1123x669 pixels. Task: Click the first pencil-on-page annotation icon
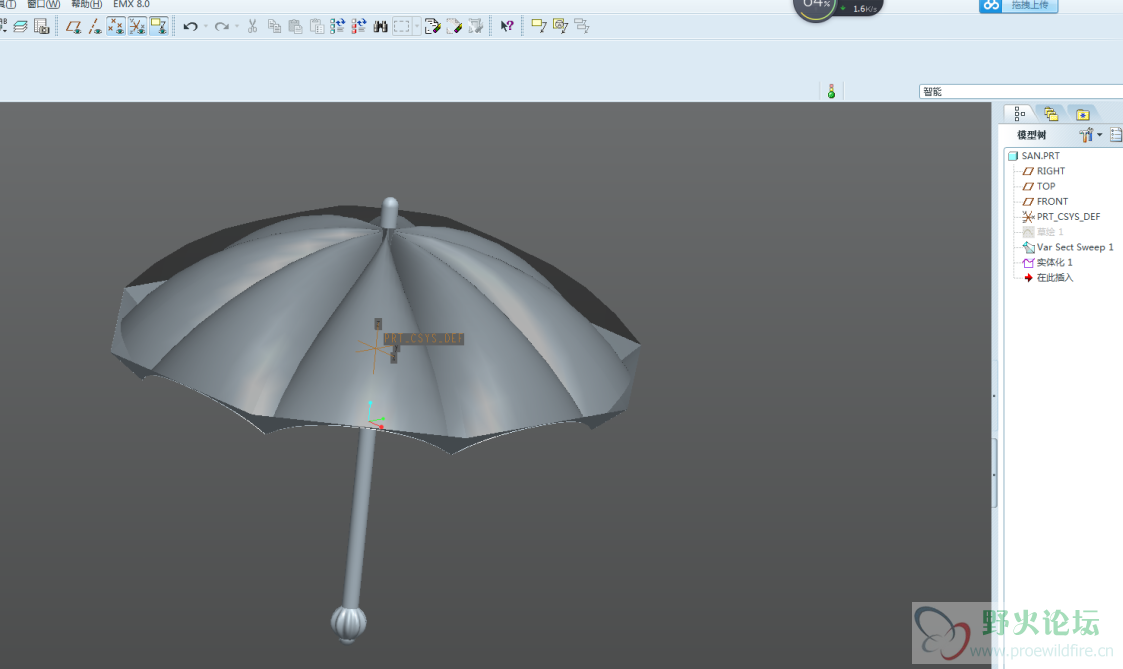[x=432, y=27]
